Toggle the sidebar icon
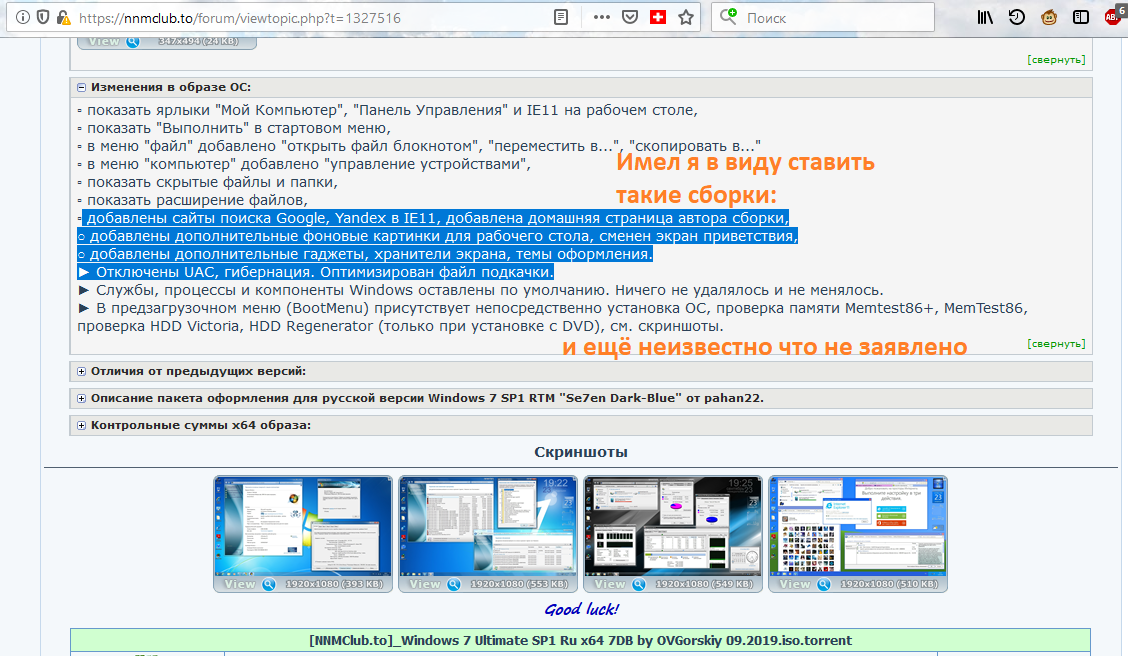Image resolution: width=1128 pixels, height=656 pixels. (1081, 17)
